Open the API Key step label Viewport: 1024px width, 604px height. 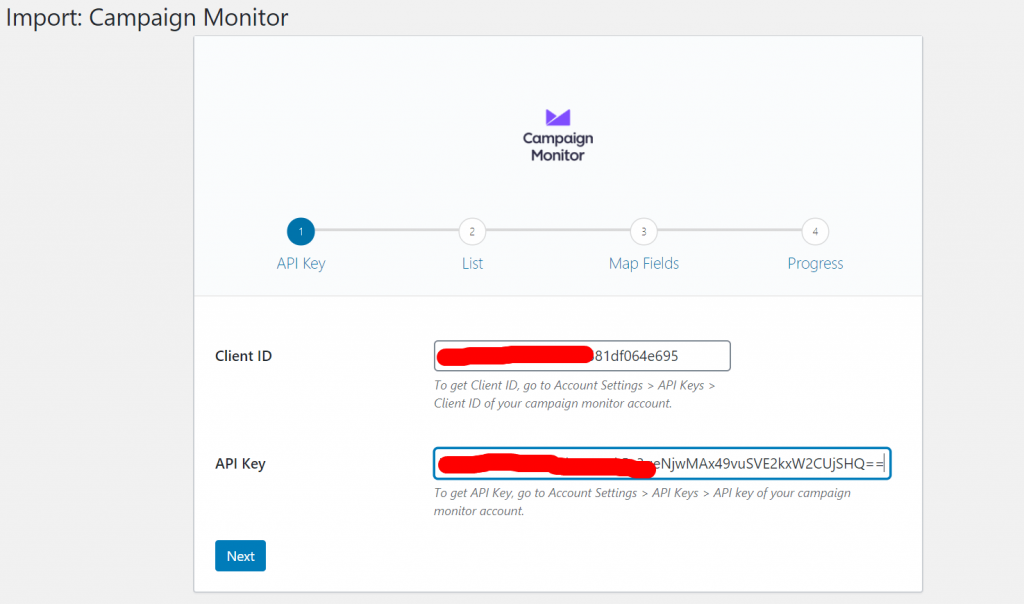click(301, 263)
